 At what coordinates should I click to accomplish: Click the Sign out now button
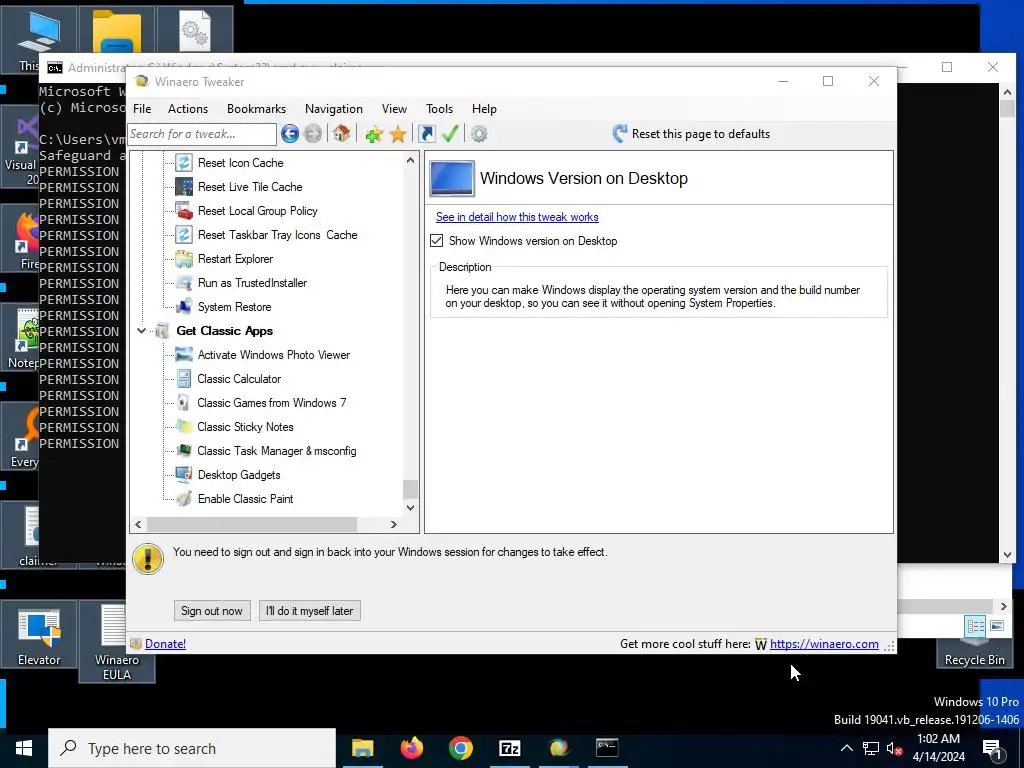coord(212,611)
